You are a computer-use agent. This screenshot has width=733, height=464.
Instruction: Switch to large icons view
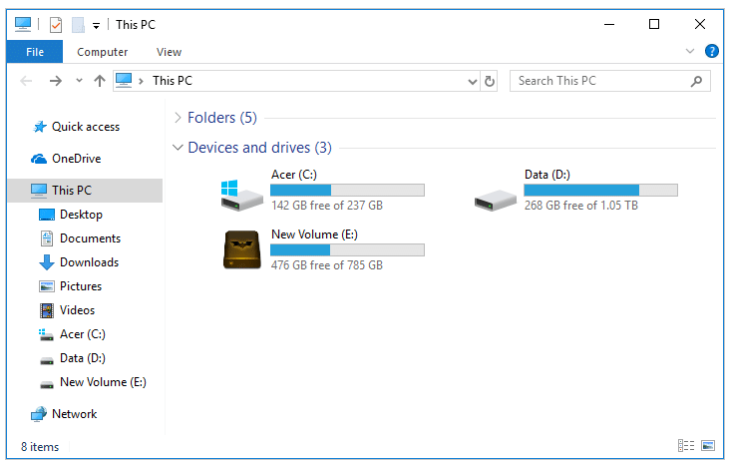[708, 446]
